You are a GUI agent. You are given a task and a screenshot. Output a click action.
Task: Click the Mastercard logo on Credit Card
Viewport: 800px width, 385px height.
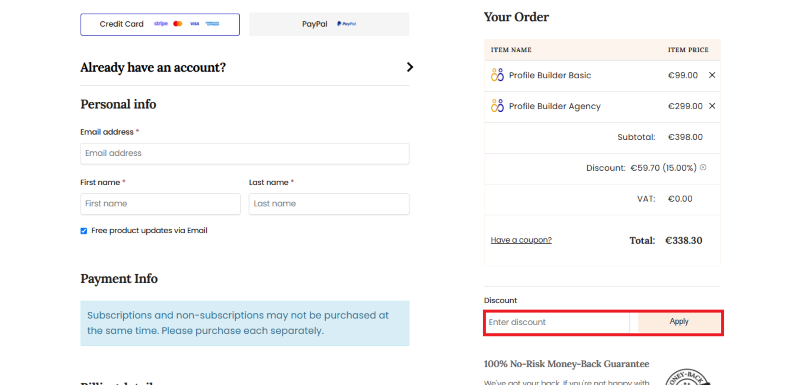[178, 24]
